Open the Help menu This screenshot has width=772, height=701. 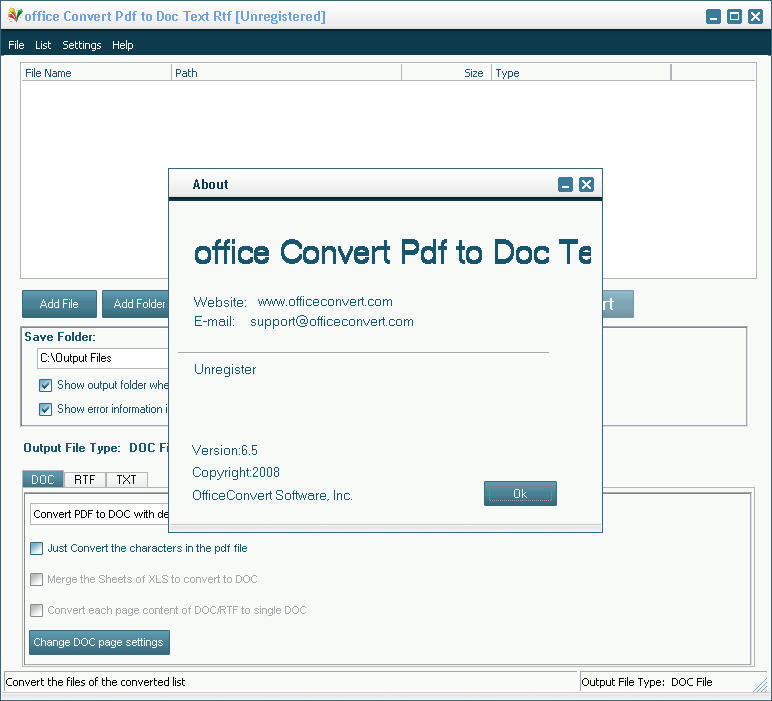(x=123, y=45)
